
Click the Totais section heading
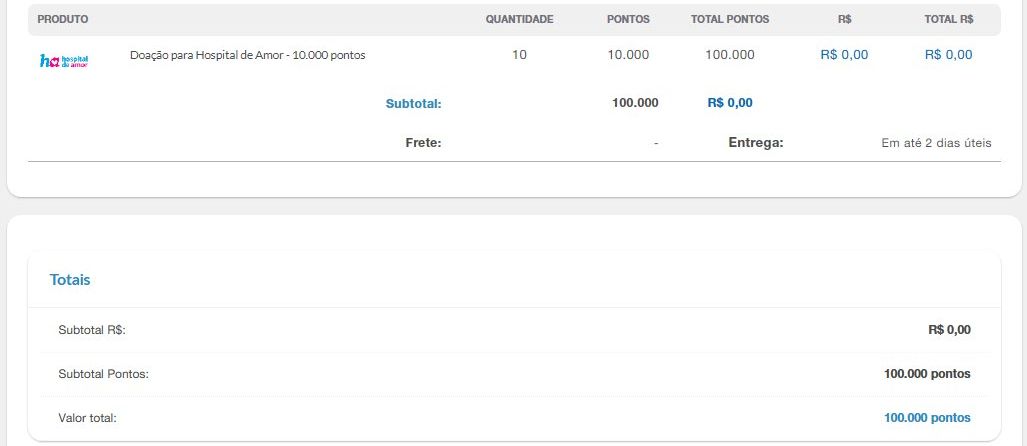pyautogui.click(x=70, y=280)
